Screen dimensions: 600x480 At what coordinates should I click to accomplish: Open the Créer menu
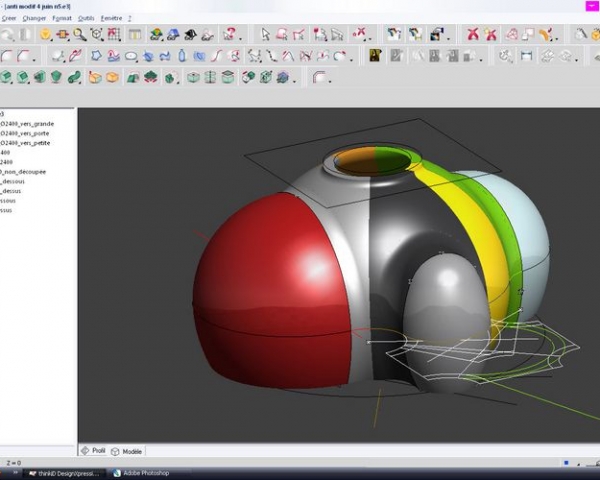click(8, 18)
